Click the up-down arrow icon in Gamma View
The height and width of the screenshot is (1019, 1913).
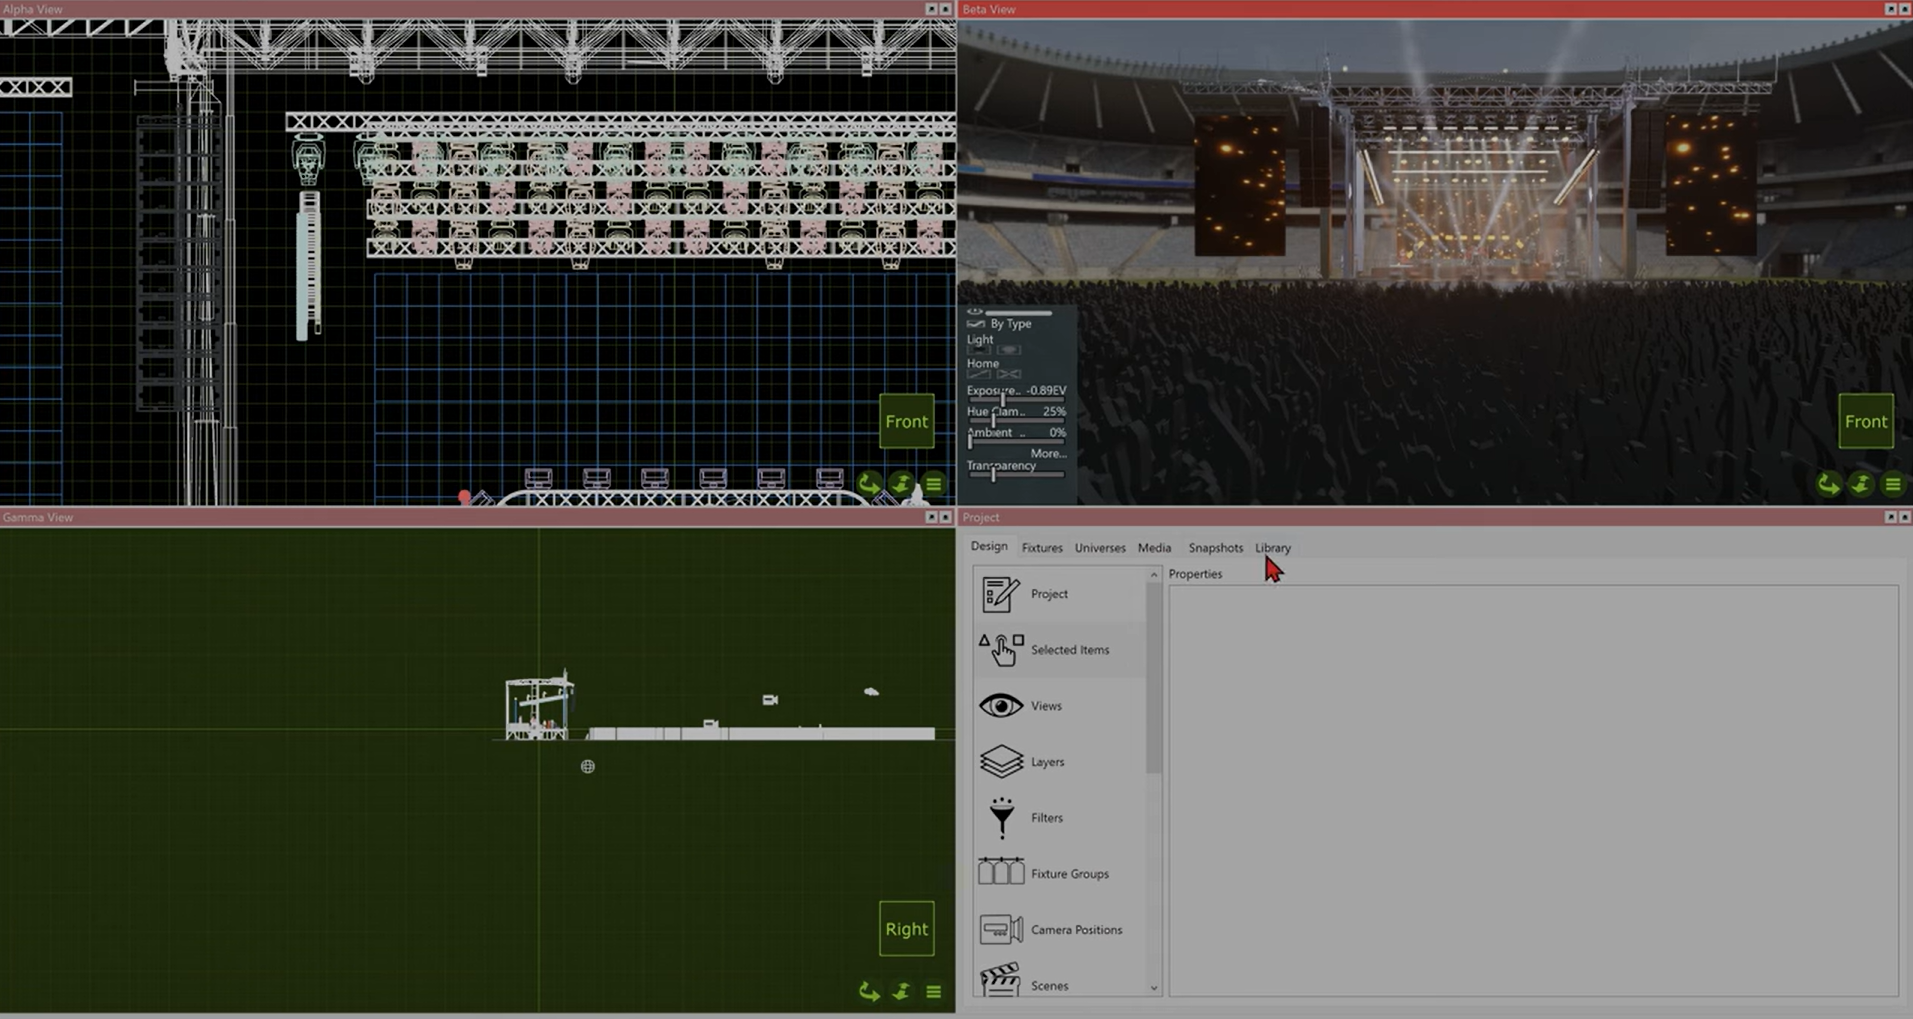[x=901, y=992]
